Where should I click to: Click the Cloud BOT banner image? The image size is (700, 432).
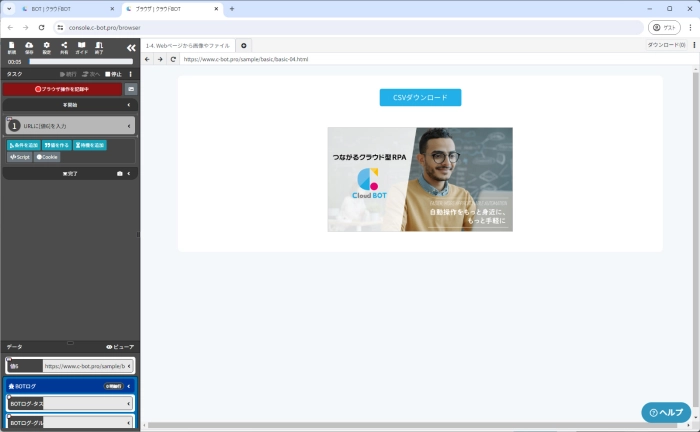click(420, 179)
